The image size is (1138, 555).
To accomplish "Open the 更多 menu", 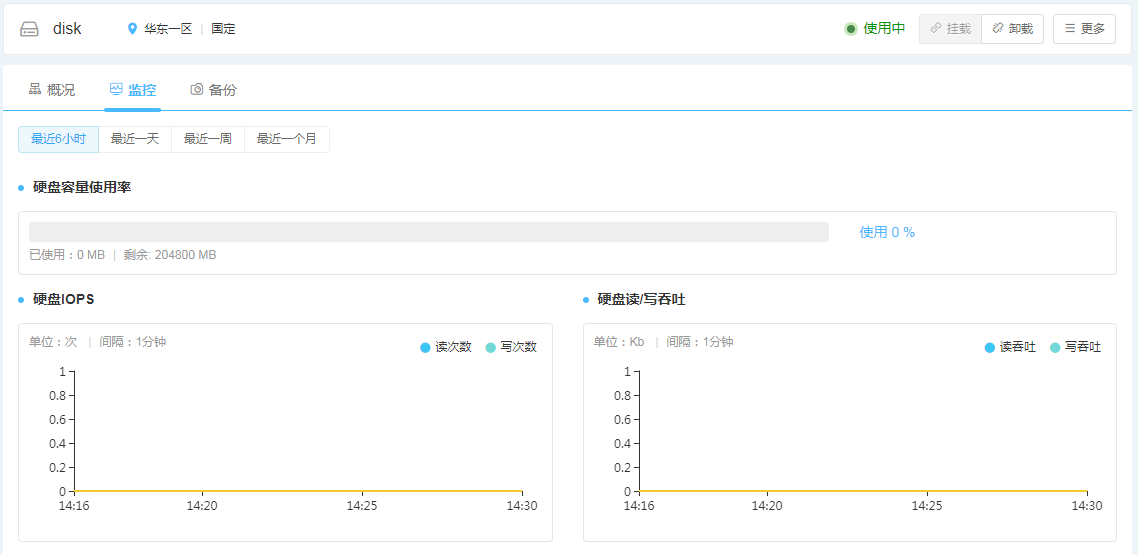I will point(1084,29).
